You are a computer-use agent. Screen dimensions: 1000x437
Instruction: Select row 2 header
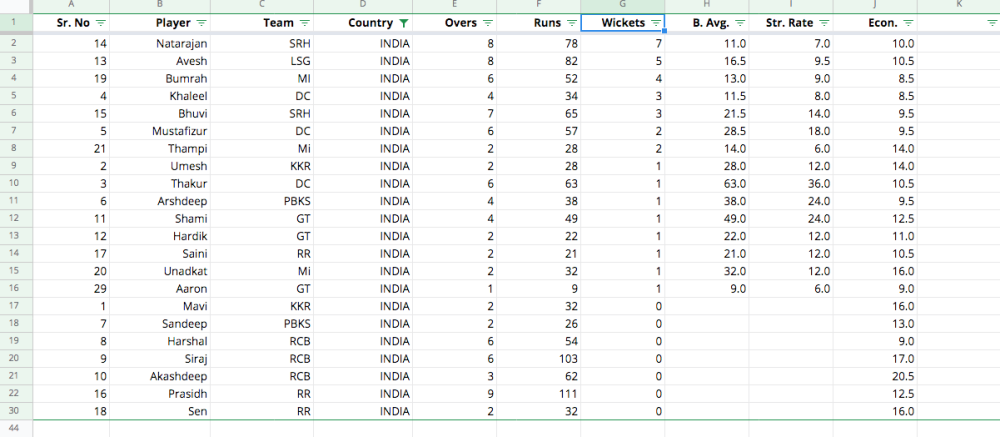(16, 44)
